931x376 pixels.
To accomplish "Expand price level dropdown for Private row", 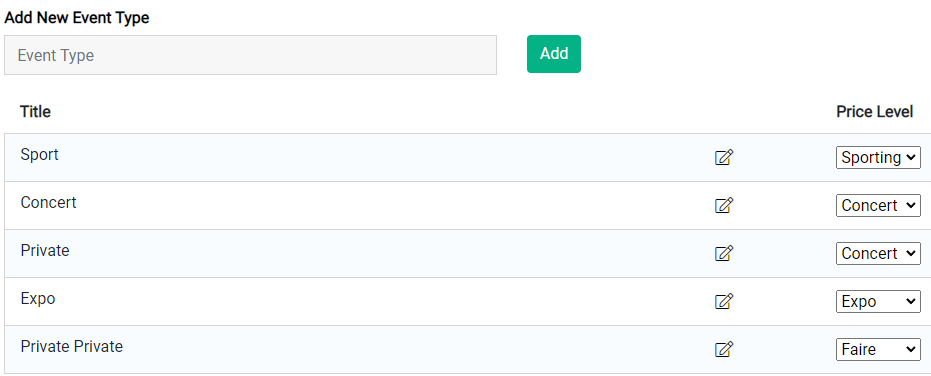I will pyautogui.click(x=878, y=254).
